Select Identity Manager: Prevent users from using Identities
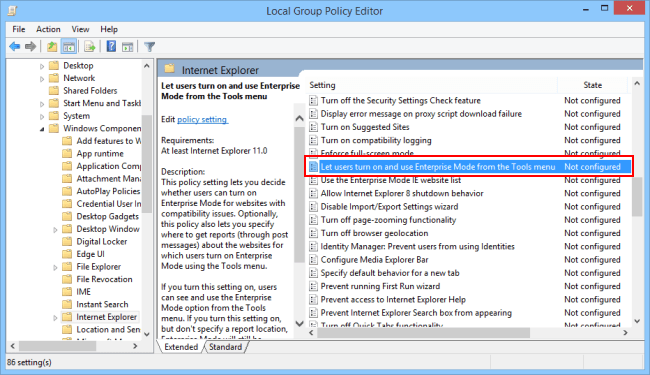This screenshot has width=650, height=375. pos(417,247)
